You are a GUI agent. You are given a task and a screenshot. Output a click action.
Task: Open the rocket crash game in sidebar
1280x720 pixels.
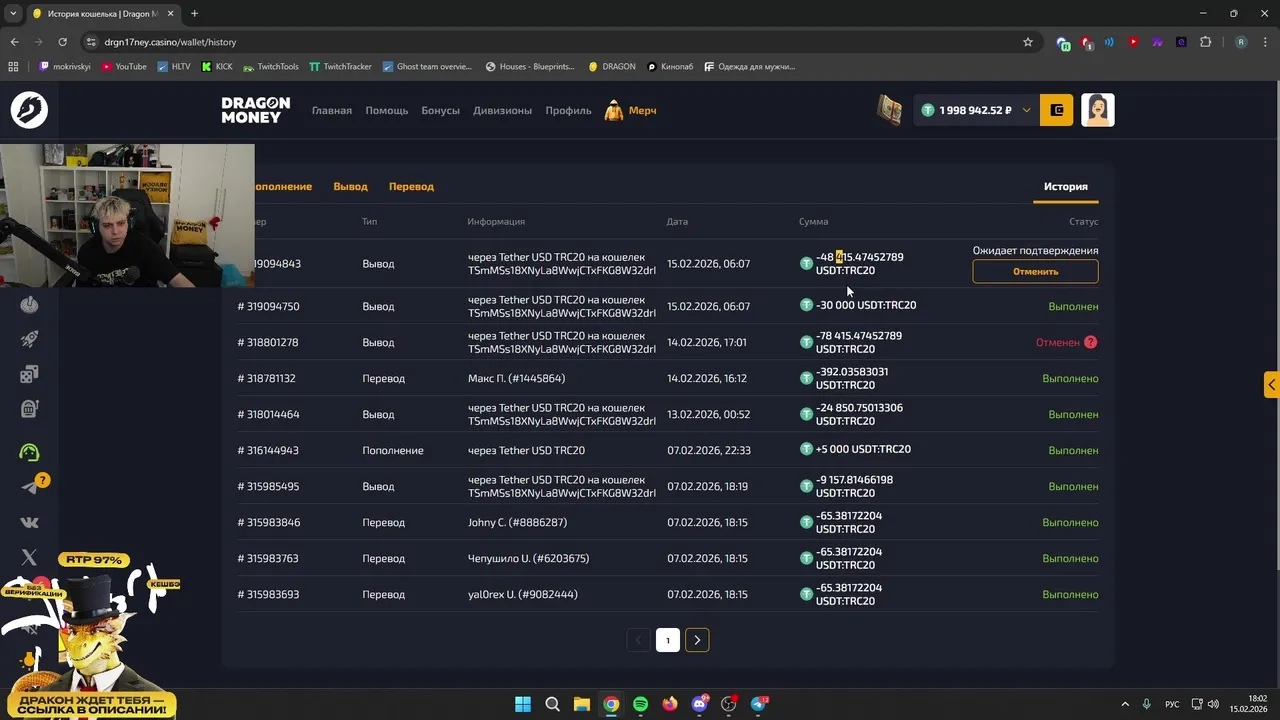29,340
